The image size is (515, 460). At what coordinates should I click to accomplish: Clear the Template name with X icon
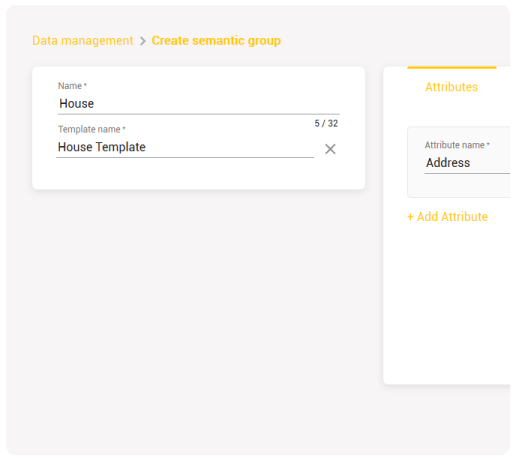tap(330, 149)
